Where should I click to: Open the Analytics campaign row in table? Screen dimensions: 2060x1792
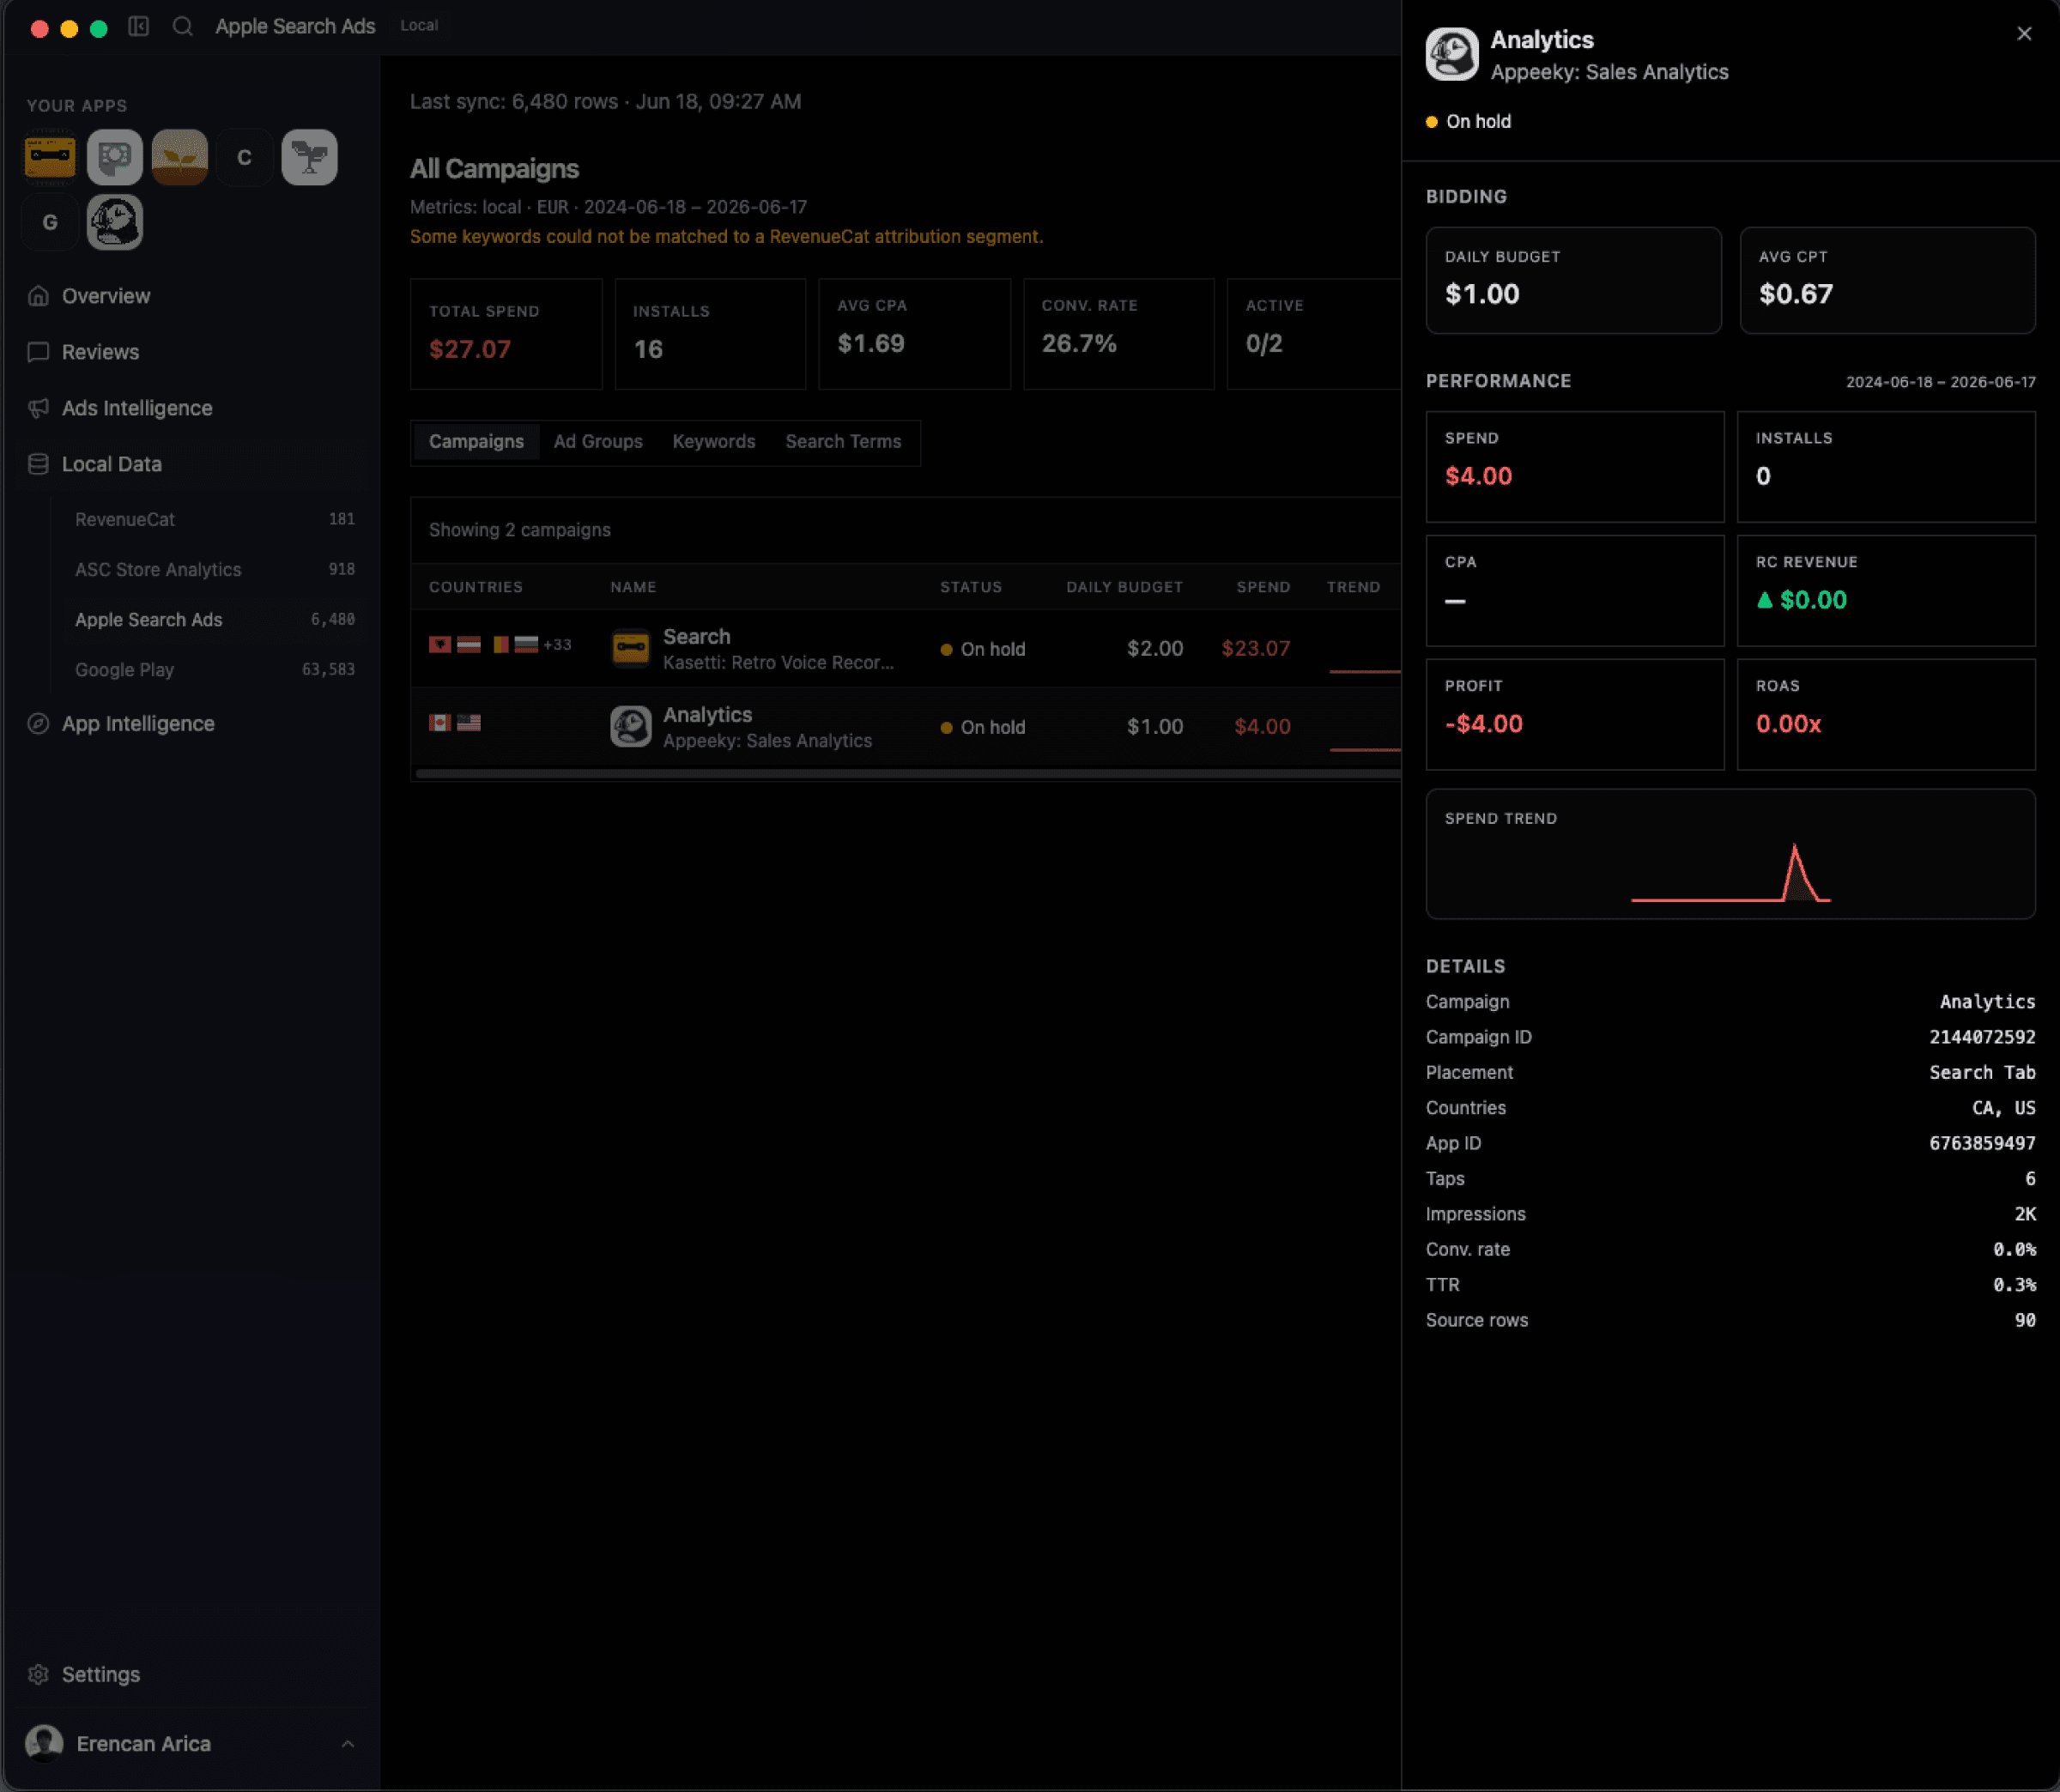point(906,726)
